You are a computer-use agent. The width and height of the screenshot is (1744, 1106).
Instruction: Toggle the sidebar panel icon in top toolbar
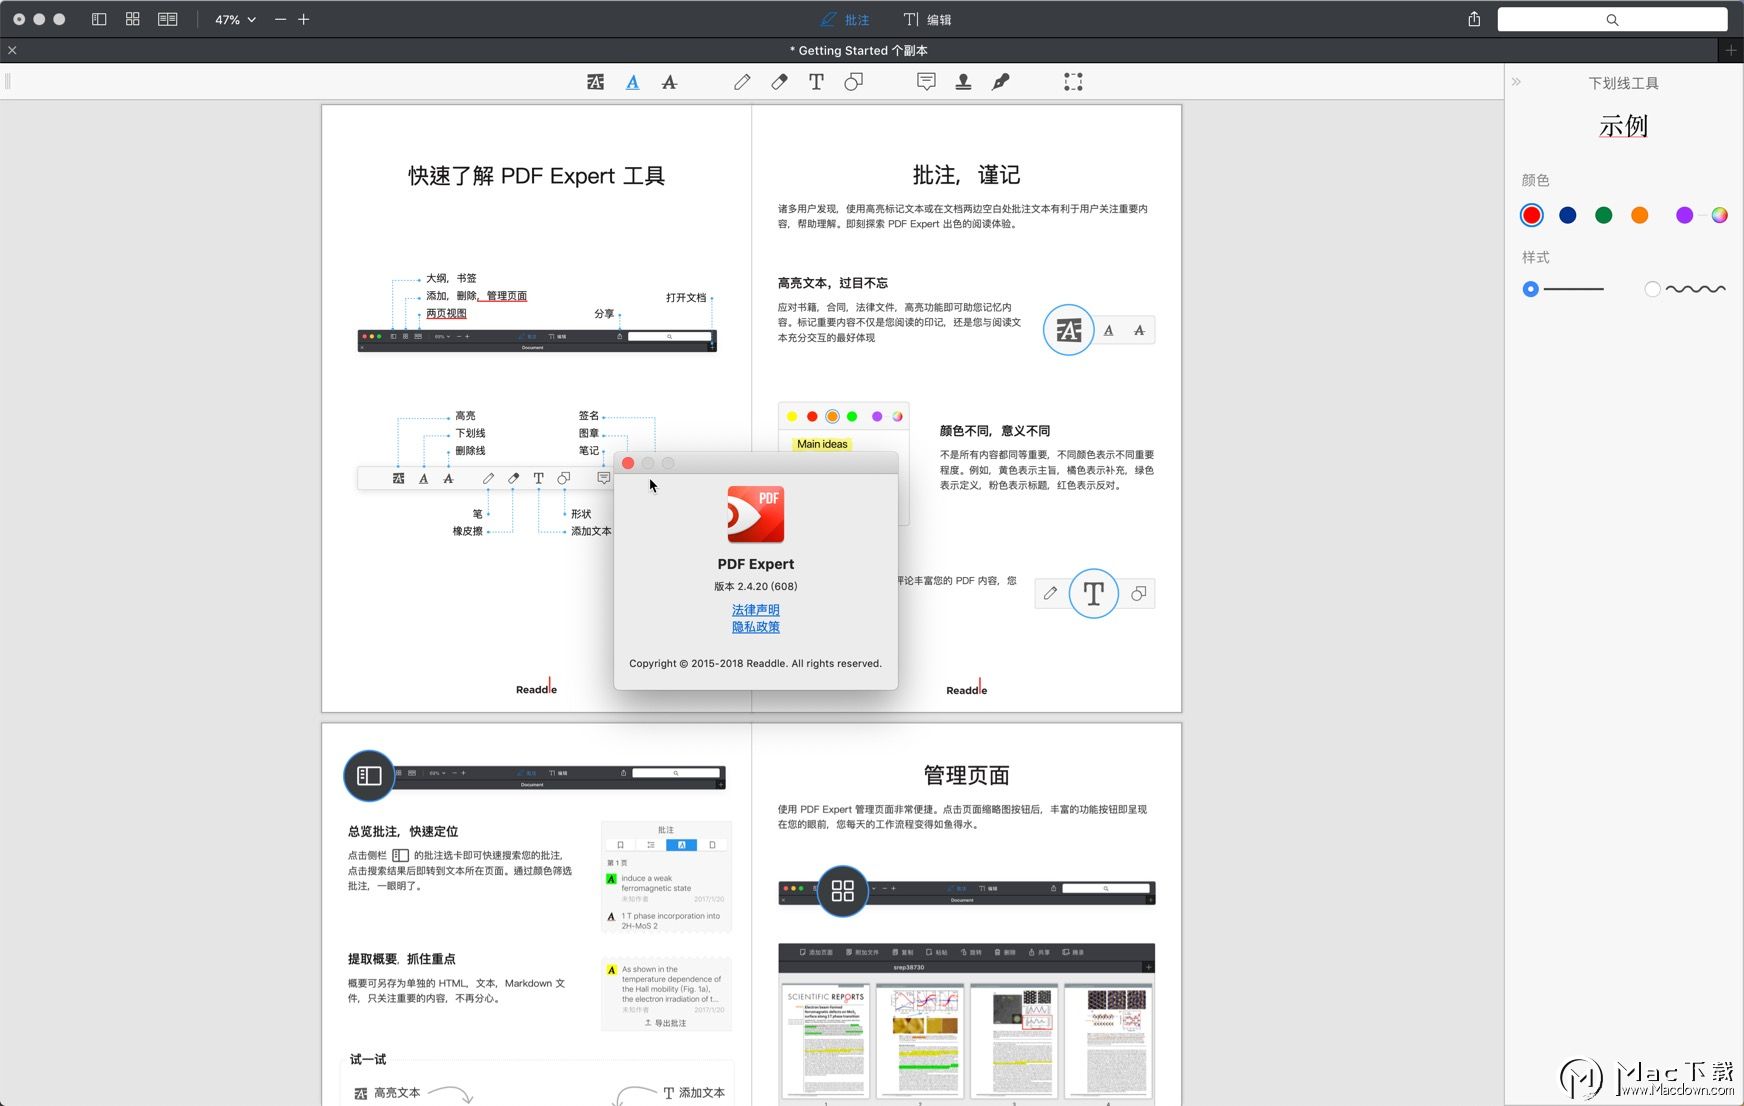[99, 19]
